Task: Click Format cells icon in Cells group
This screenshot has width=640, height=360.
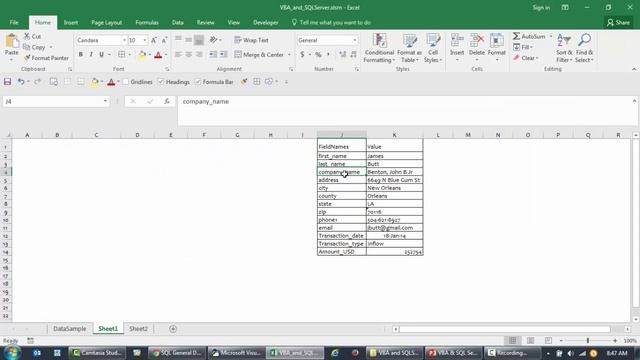Action: click(497, 41)
